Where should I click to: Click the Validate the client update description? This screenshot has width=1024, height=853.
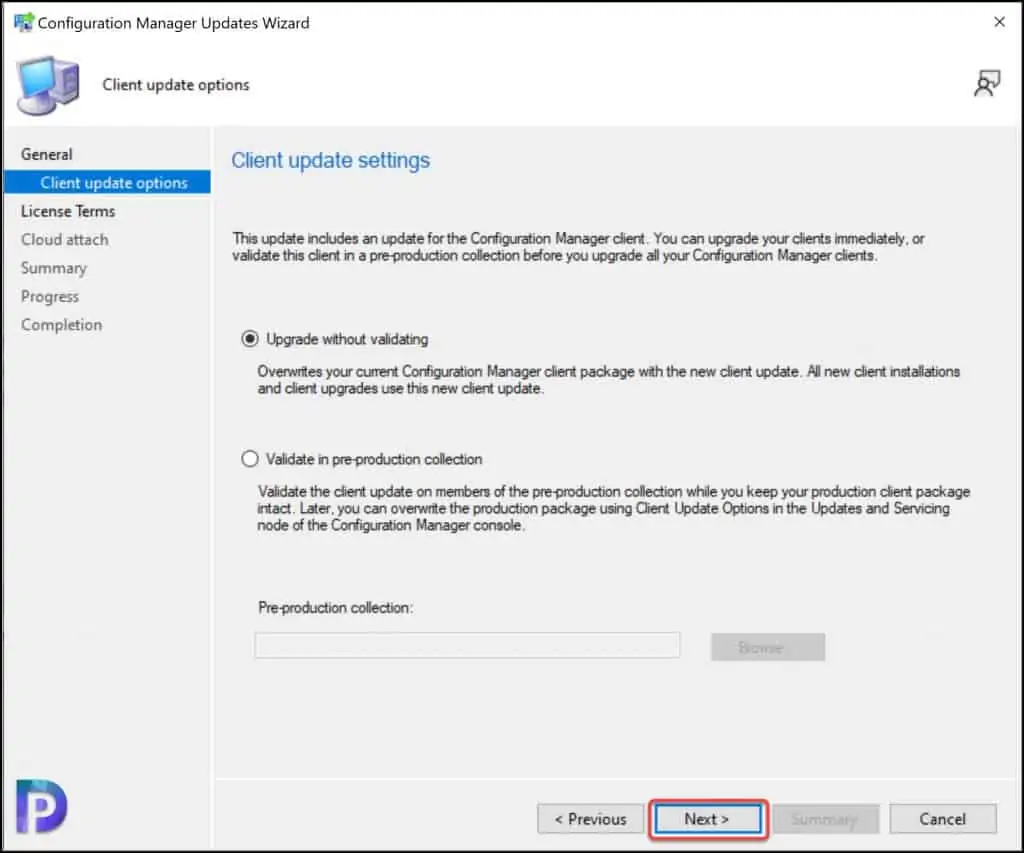coord(614,508)
